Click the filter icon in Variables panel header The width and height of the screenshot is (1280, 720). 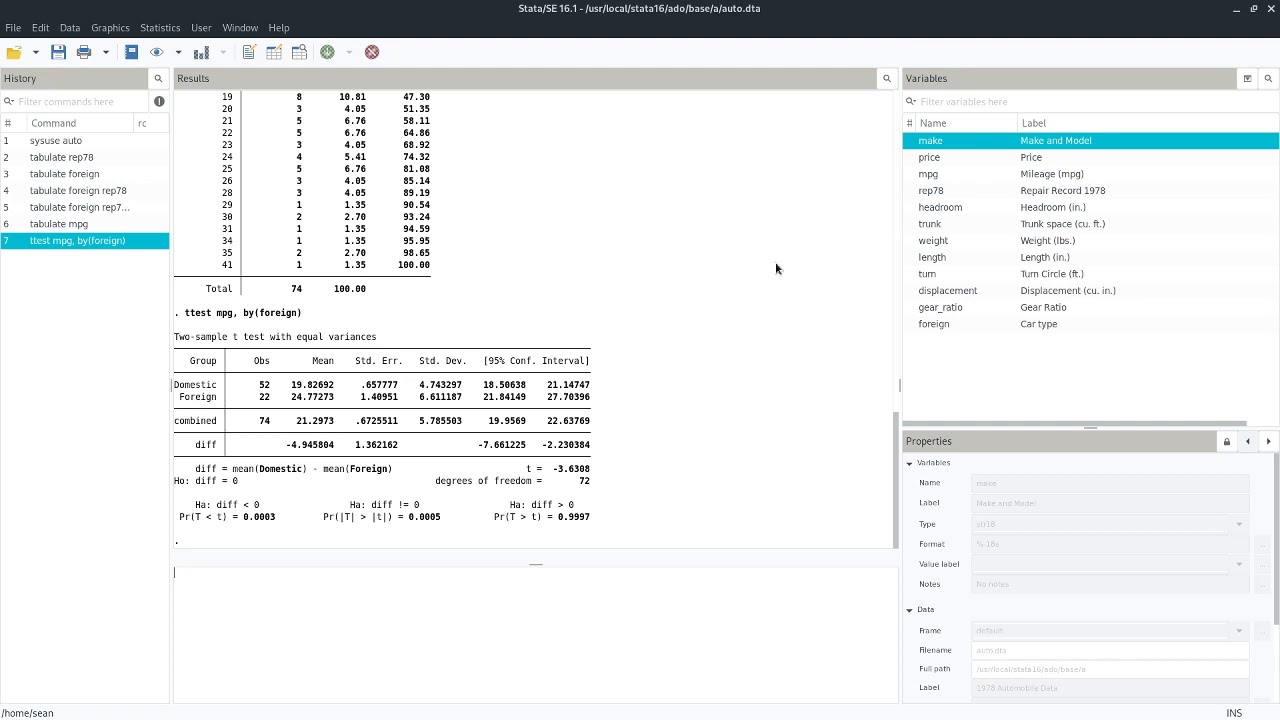tap(1247, 78)
